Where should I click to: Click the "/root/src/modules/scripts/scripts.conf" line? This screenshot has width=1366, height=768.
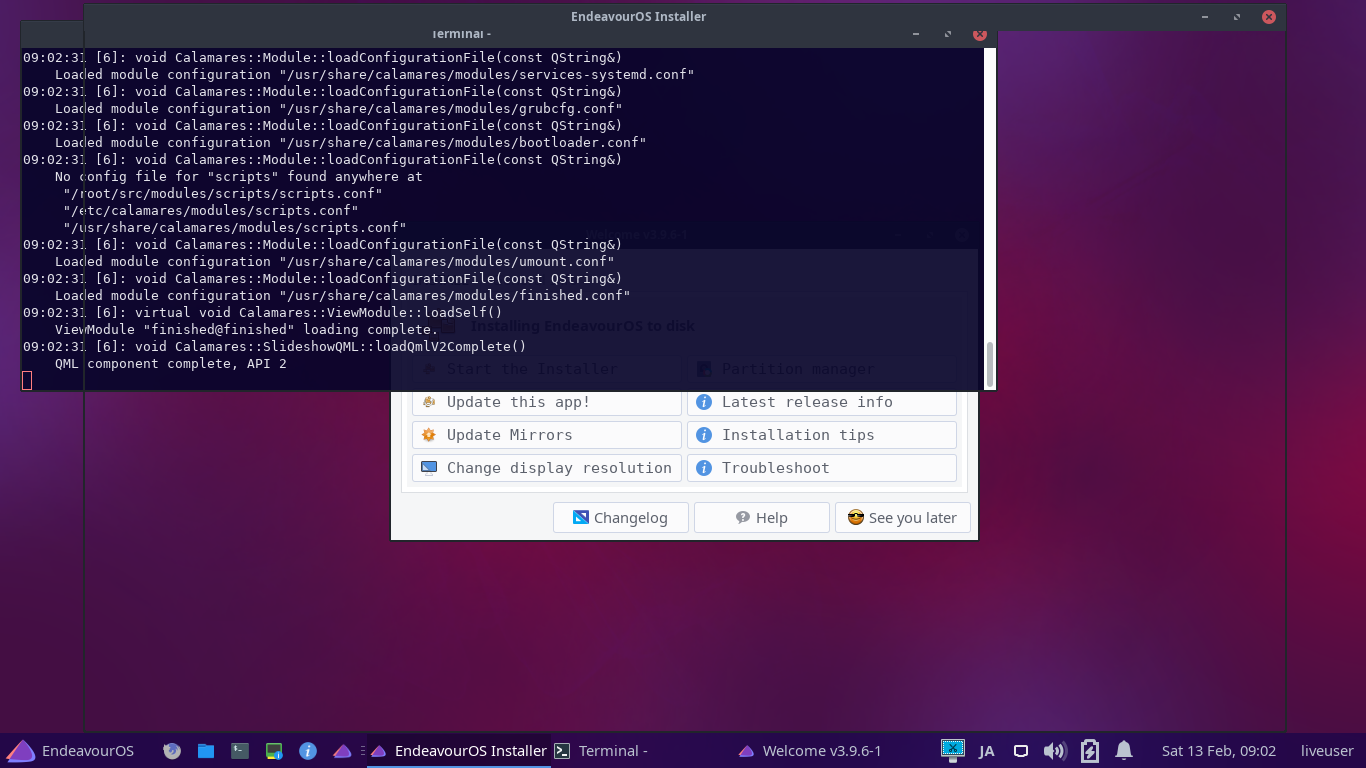[222, 194]
